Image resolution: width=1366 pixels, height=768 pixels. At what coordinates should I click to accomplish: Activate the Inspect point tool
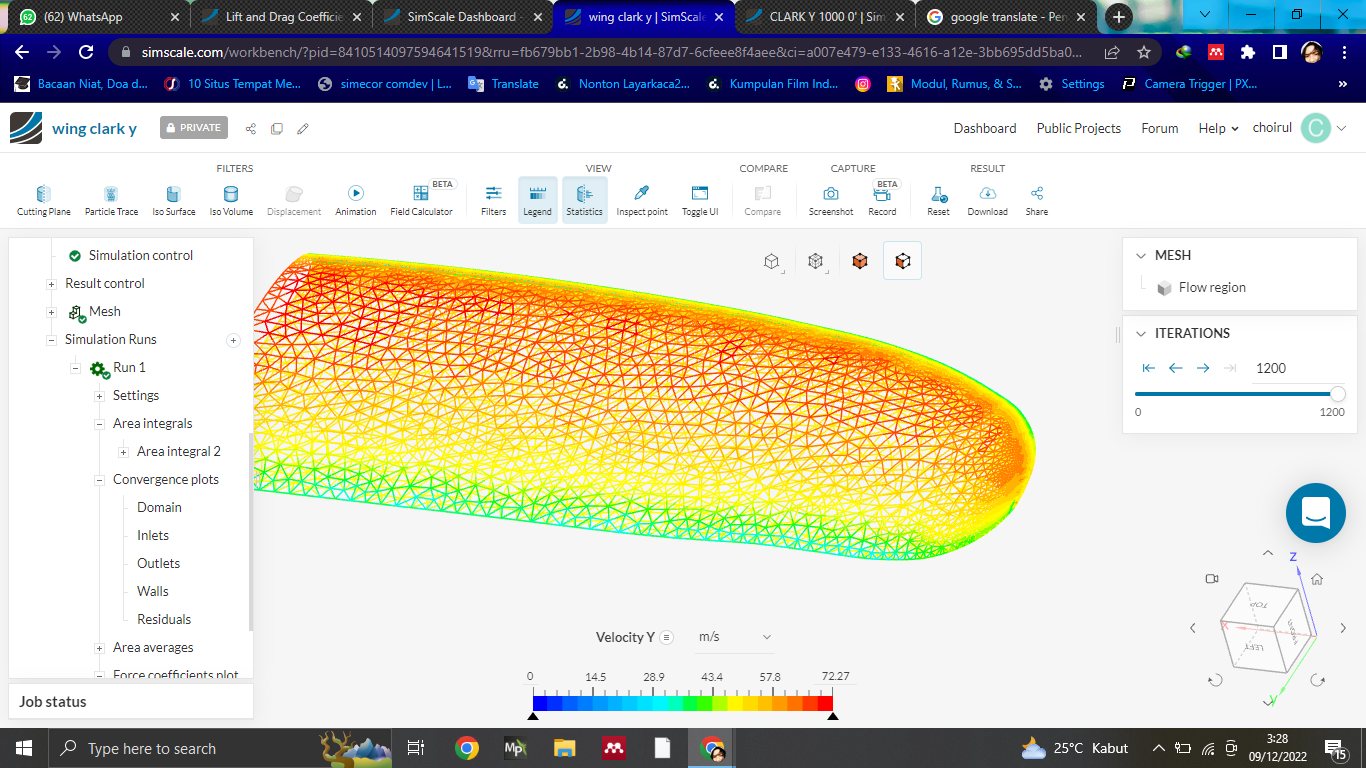tap(642, 200)
